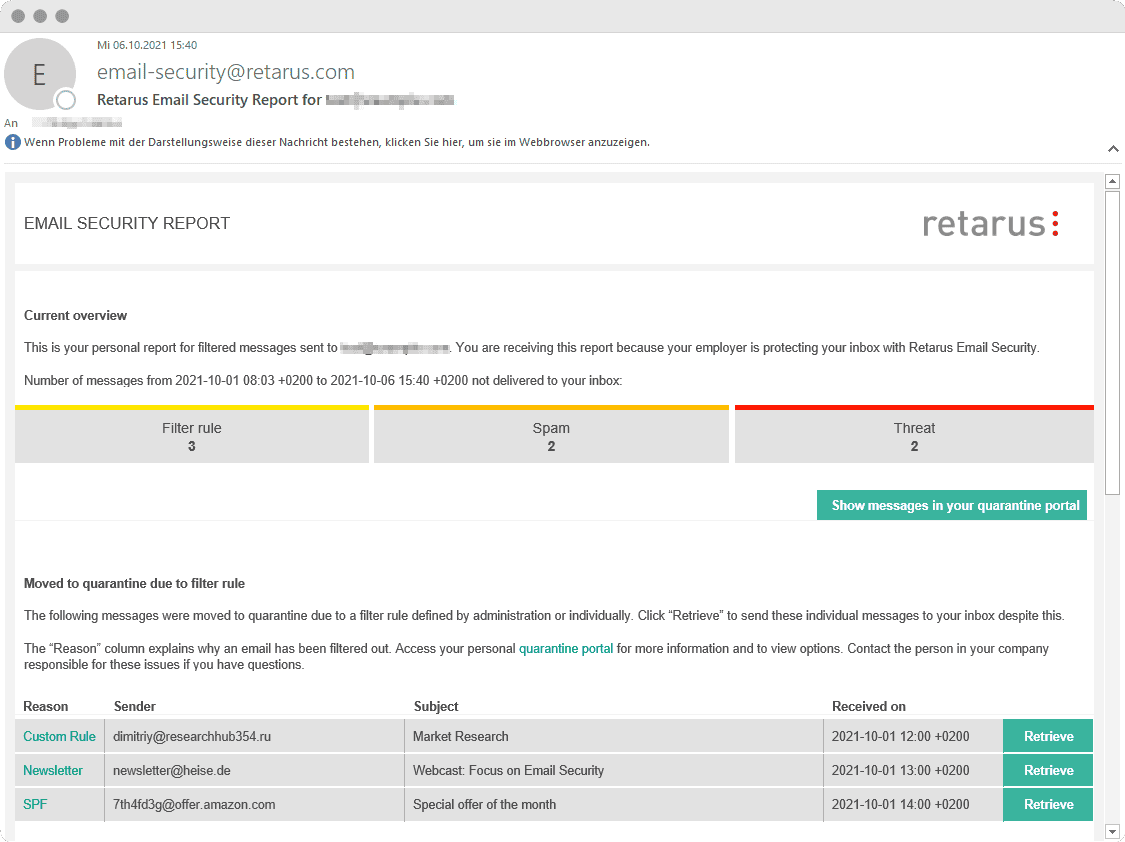
Task: Click sender 7th4fd3g@offer.amazon.com
Action: pos(194,804)
